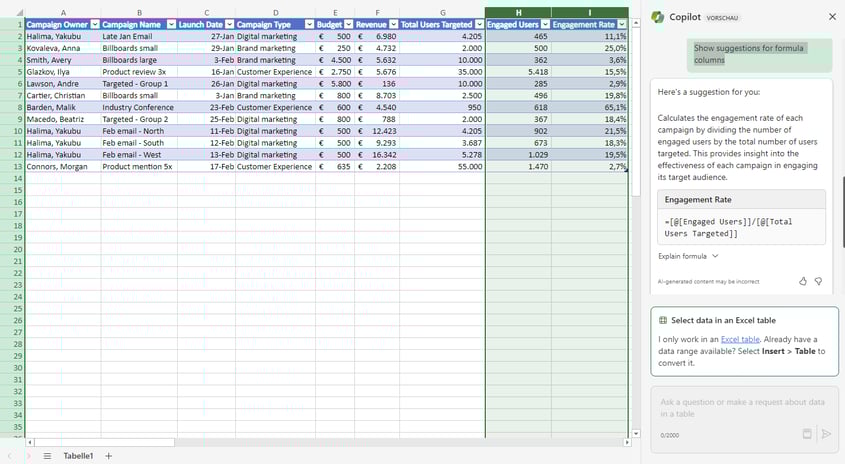The image size is (845, 464).
Task: Select cell 'Product mention 5x'
Action: (x=139, y=167)
